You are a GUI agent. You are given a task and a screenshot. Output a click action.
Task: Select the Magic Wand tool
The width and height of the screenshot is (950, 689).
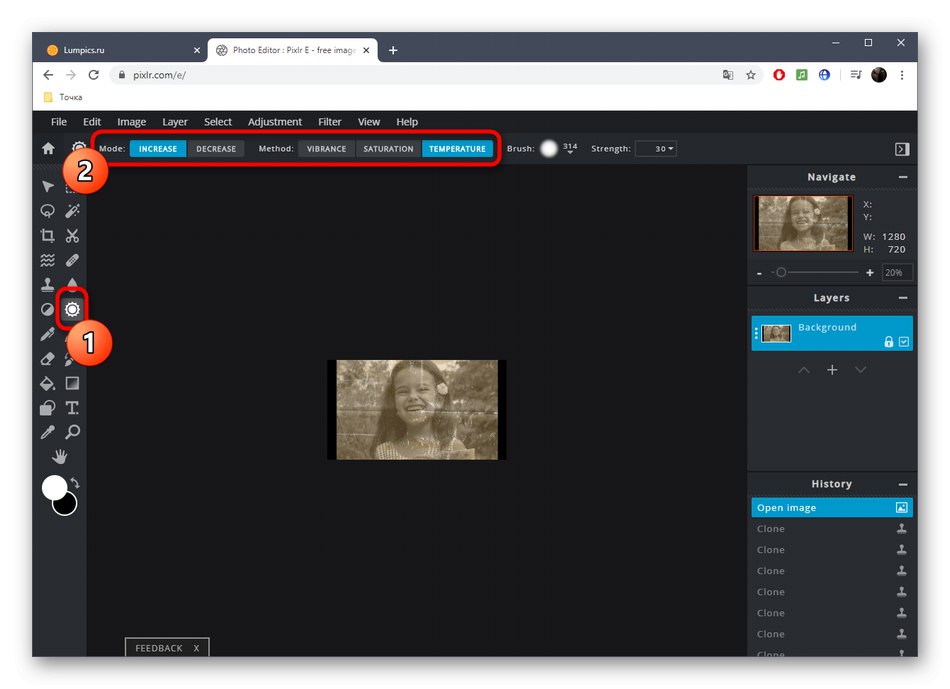[x=72, y=211]
